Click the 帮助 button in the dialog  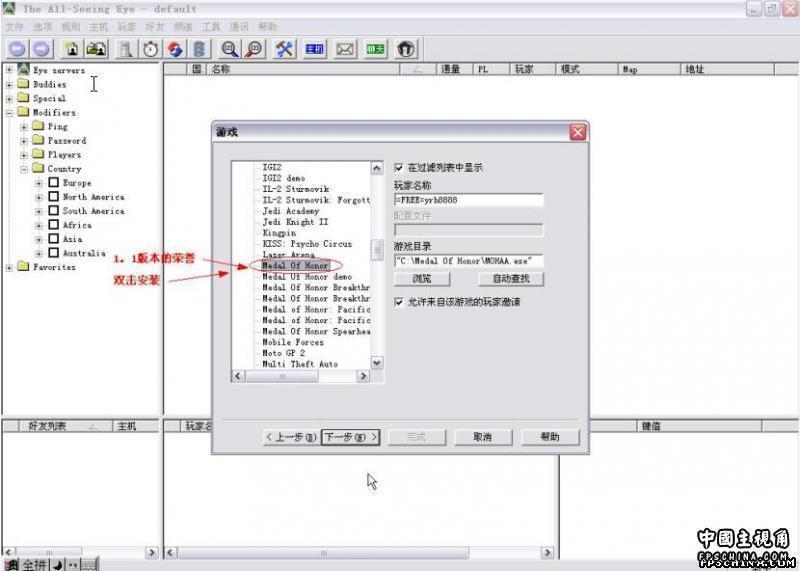tap(550, 437)
